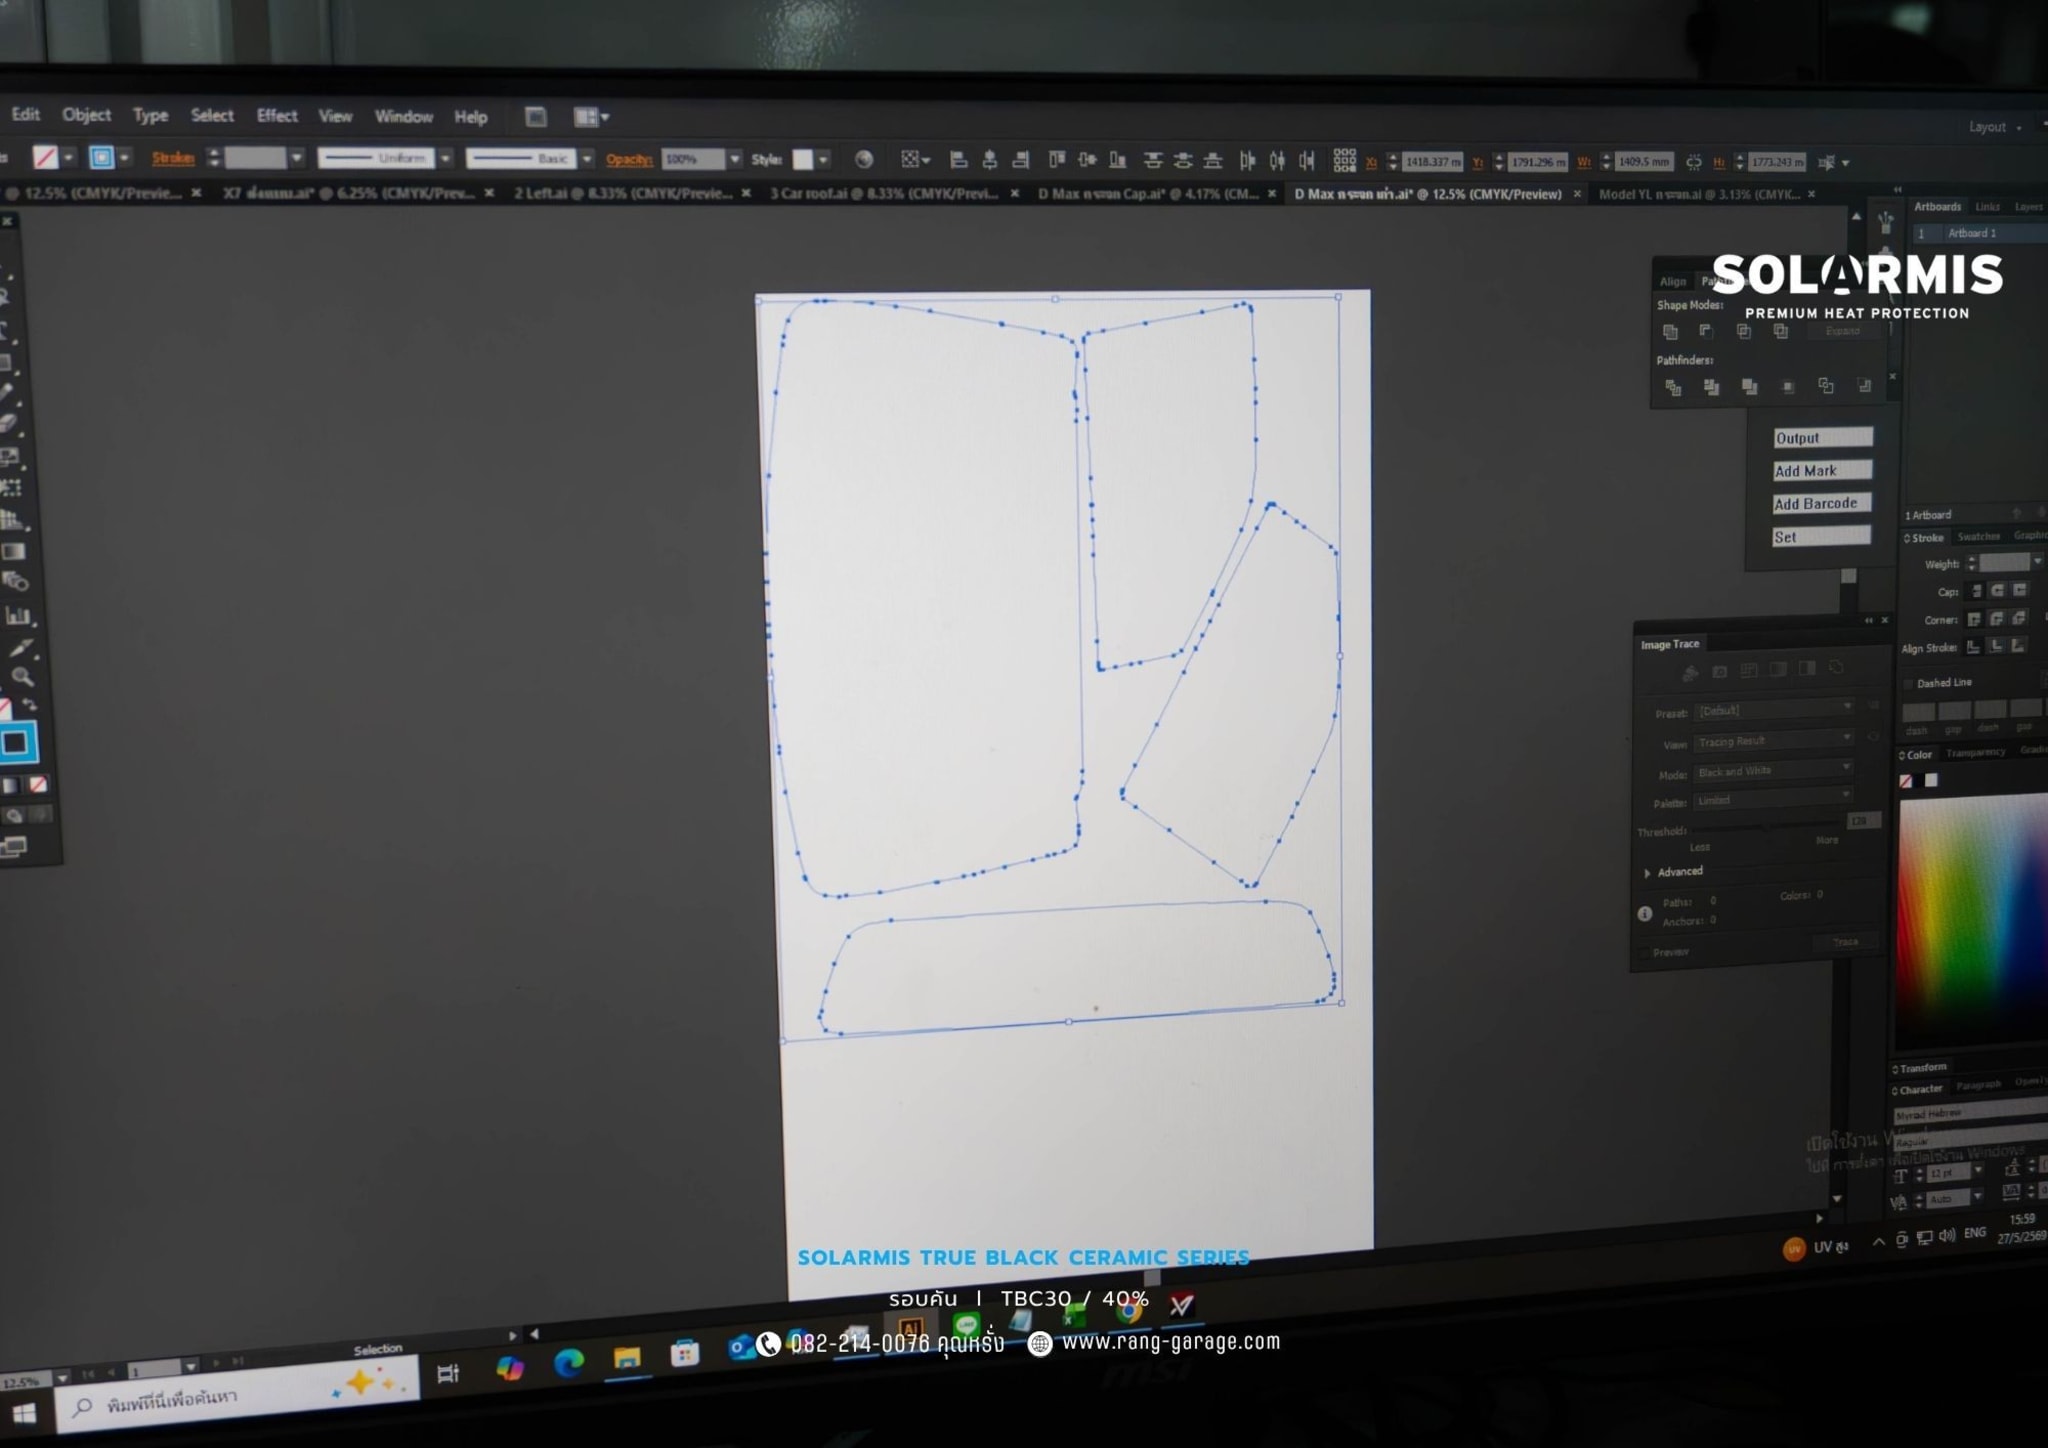Click the Add Mark button
Viewport: 2048px width, 1448px height.
(x=1822, y=470)
